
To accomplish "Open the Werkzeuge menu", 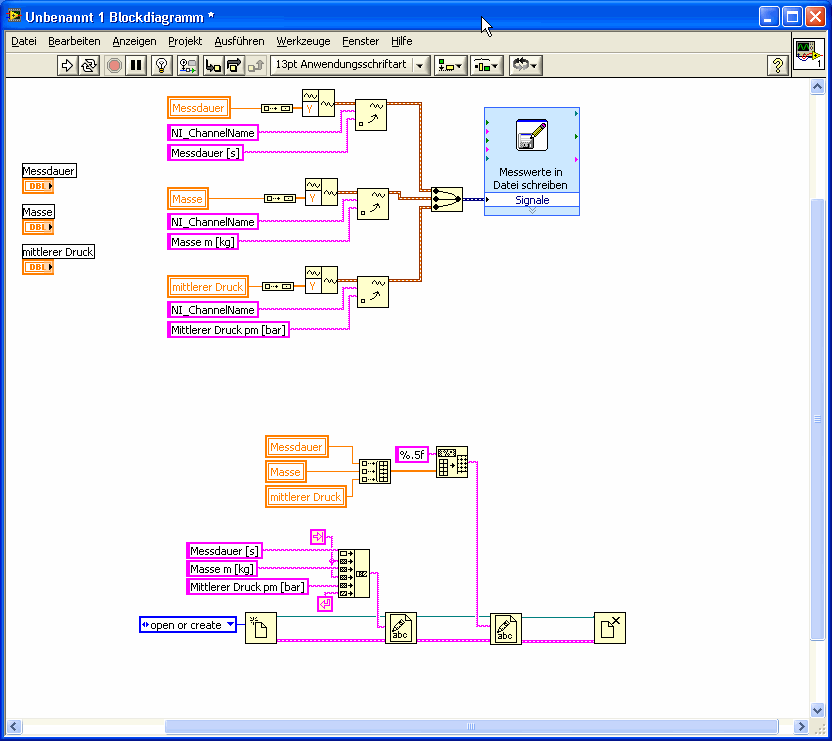I will pyautogui.click(x=303, y=41).
